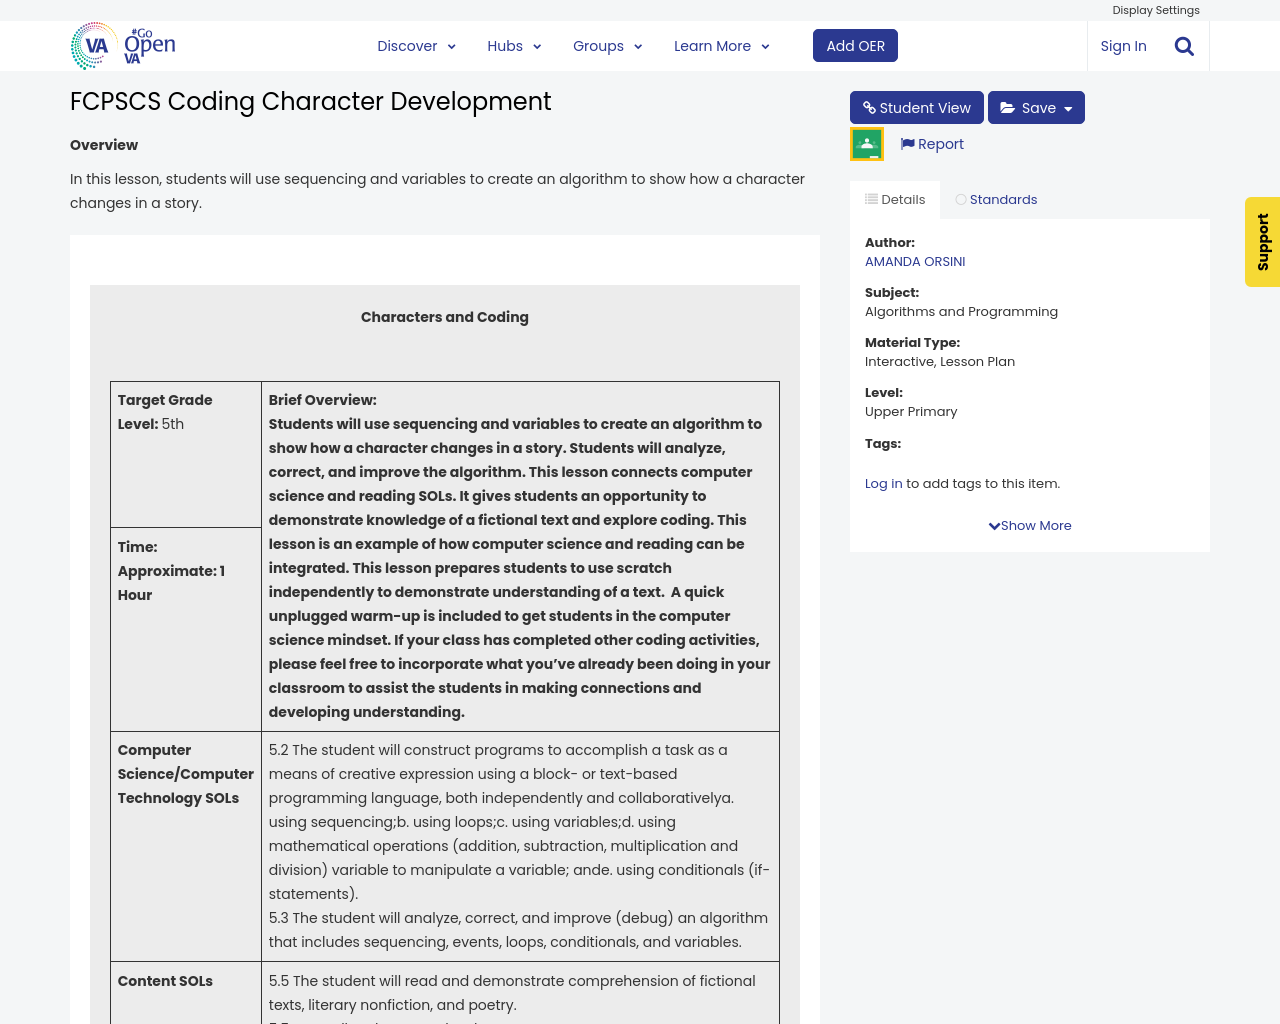1280x1024 pixels.
Task: Open Display Settings
Action: pos(1156,10)
